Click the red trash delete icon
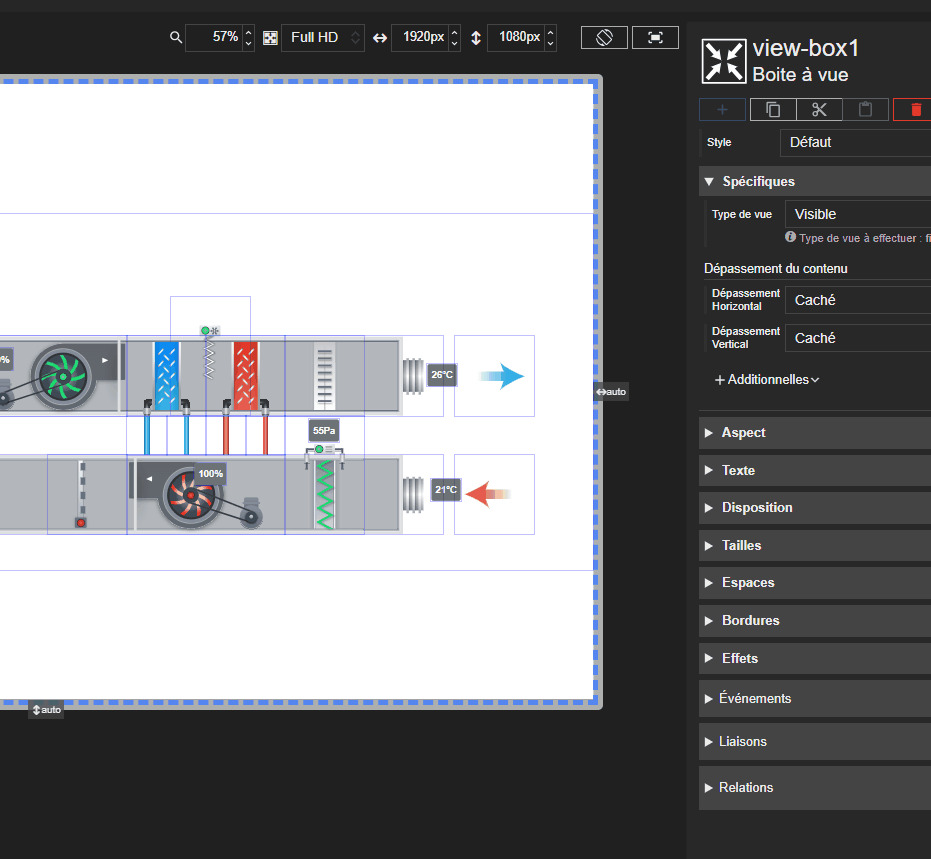 tap(916, 110)
